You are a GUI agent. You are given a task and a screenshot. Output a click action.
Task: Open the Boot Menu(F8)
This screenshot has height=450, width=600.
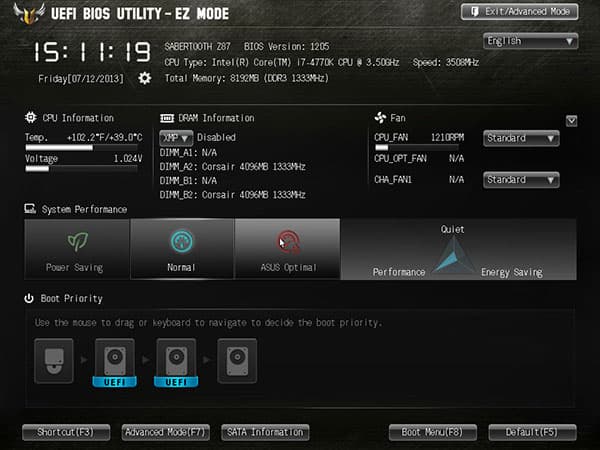click(x=432, y=432)
